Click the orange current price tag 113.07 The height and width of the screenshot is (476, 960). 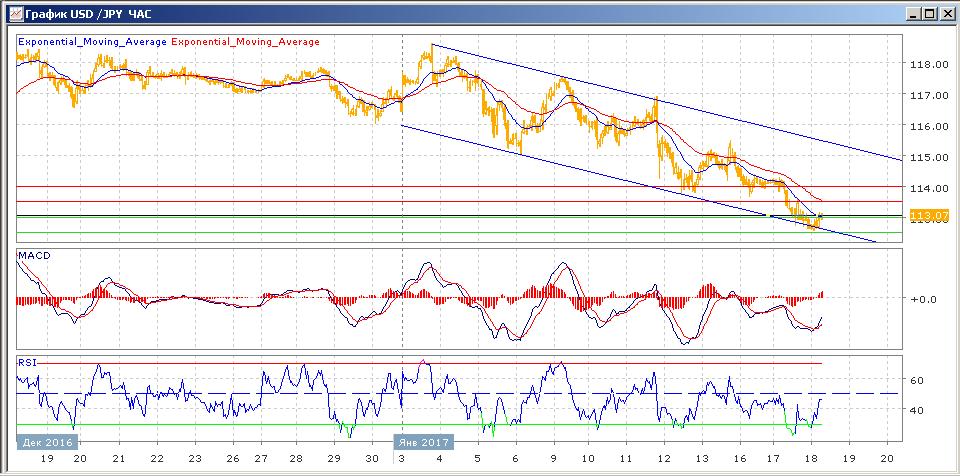point(926,215)
